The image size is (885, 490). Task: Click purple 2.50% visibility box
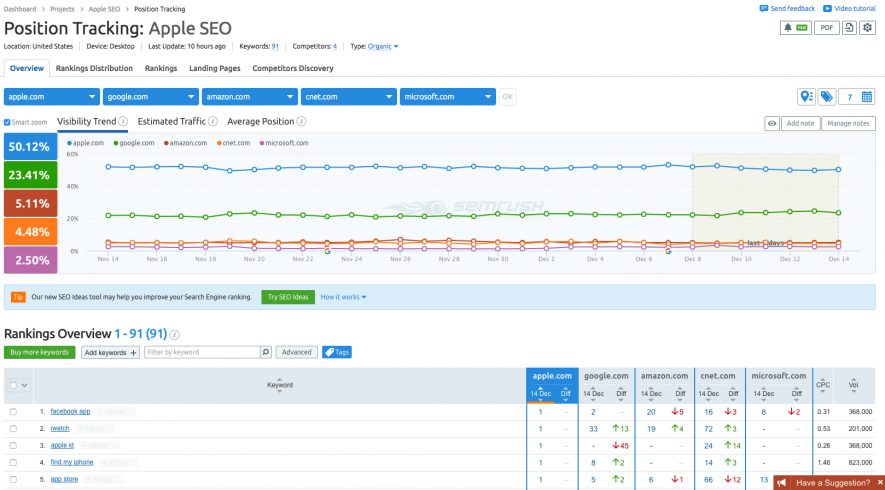(30, 260)
